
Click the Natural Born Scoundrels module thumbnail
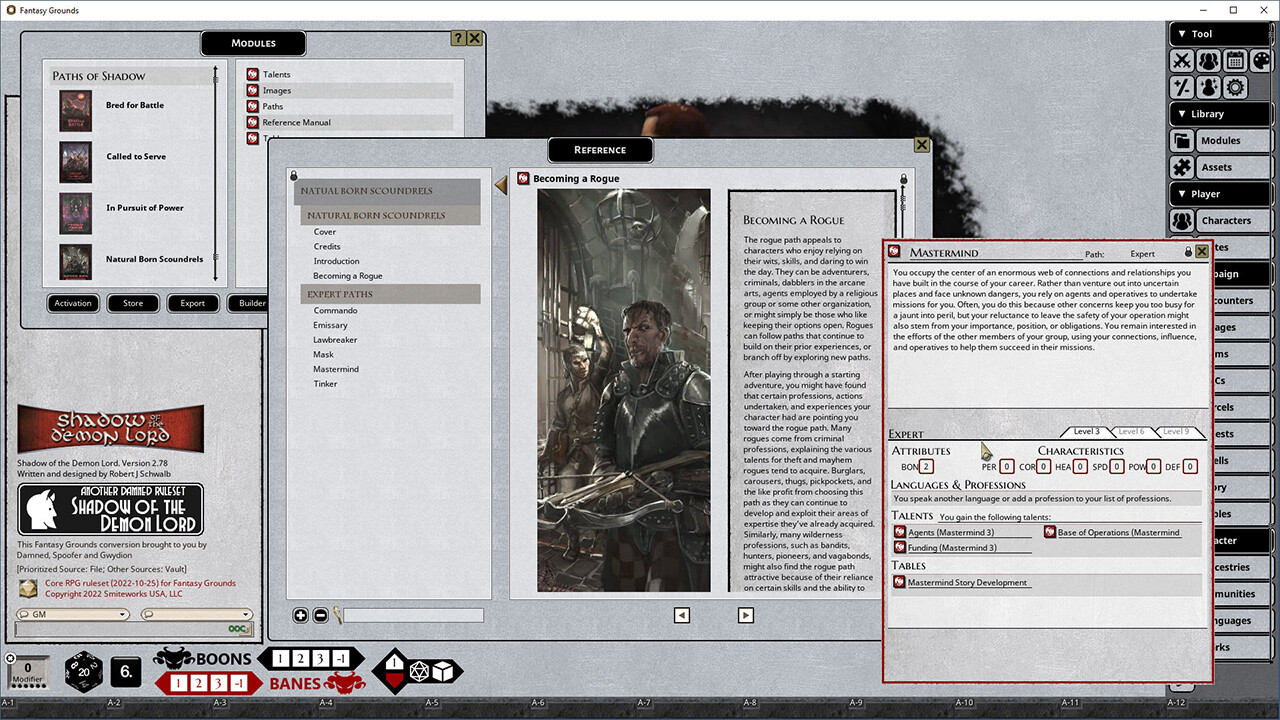[x=75, y=260]
